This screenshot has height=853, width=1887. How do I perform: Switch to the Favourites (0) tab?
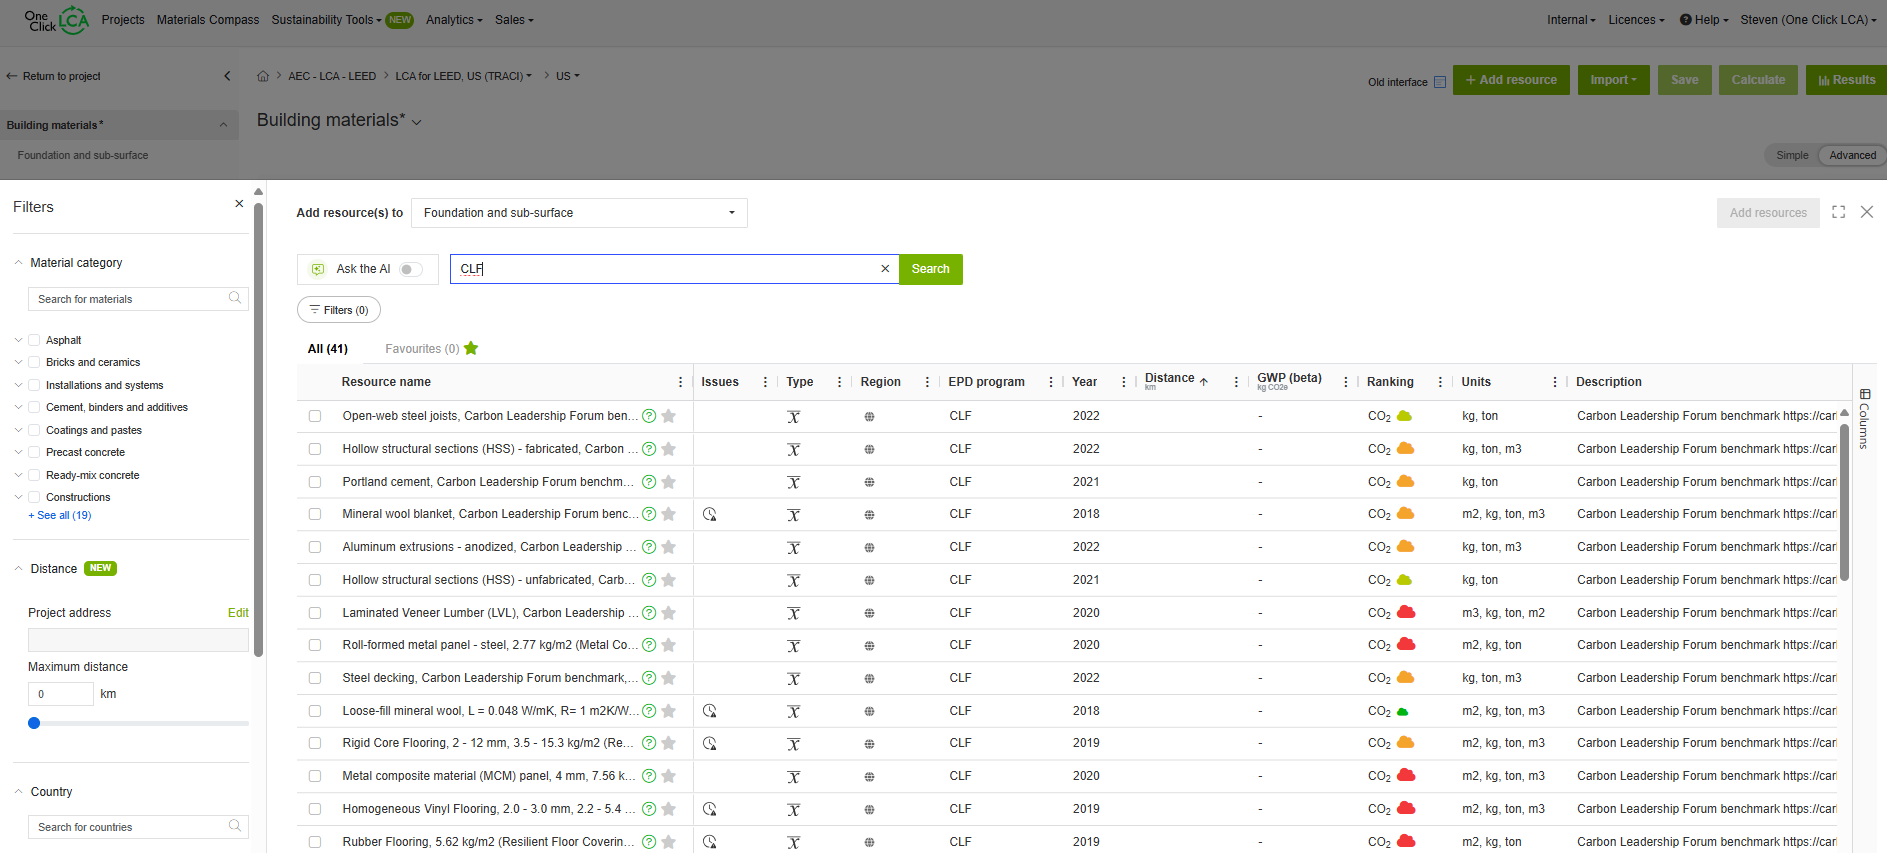[x=422, y=349]
